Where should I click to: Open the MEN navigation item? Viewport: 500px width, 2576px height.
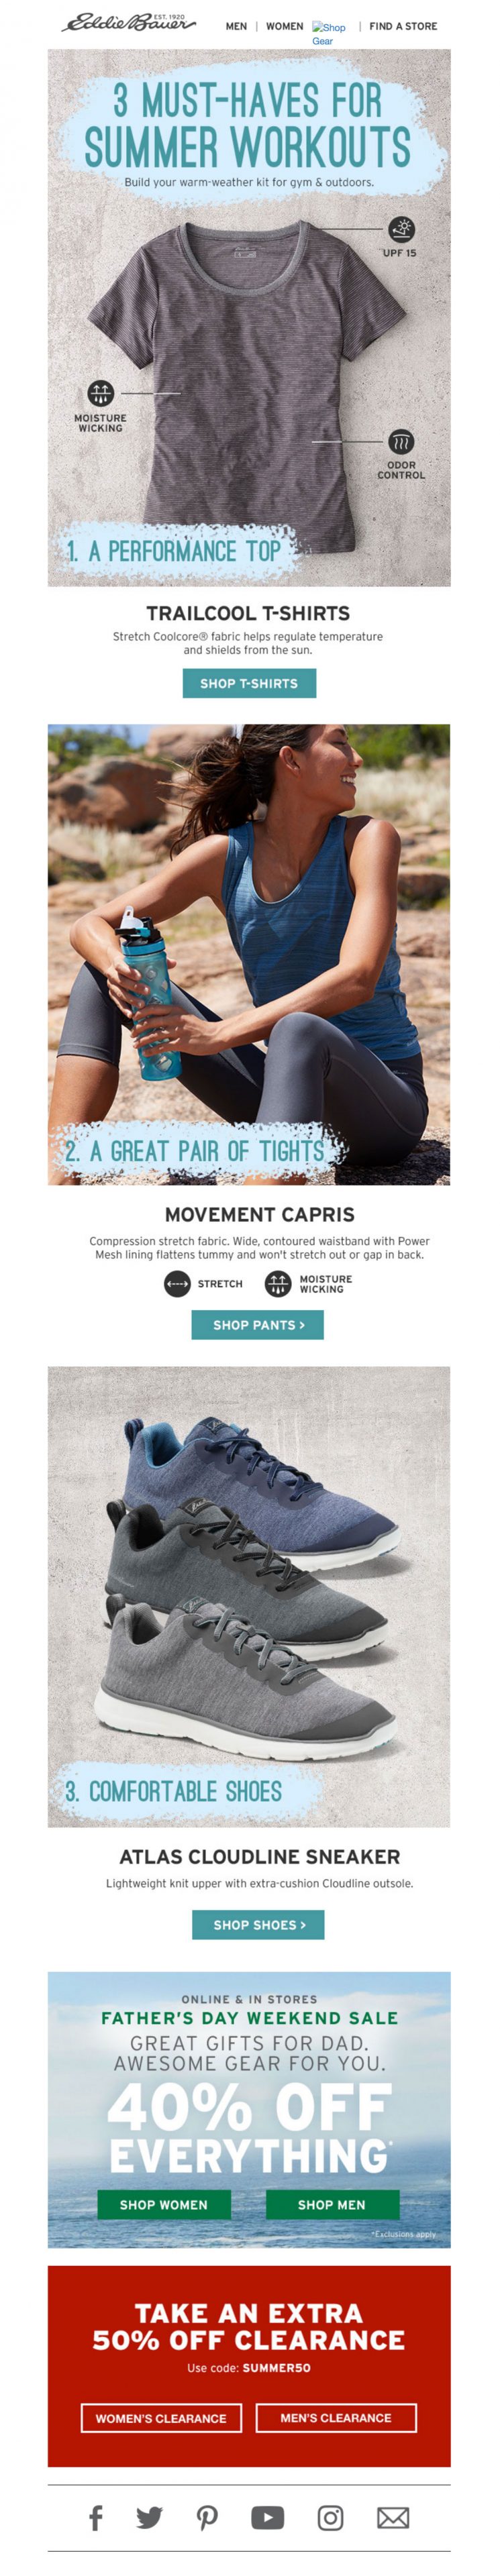tap(236, 26)
